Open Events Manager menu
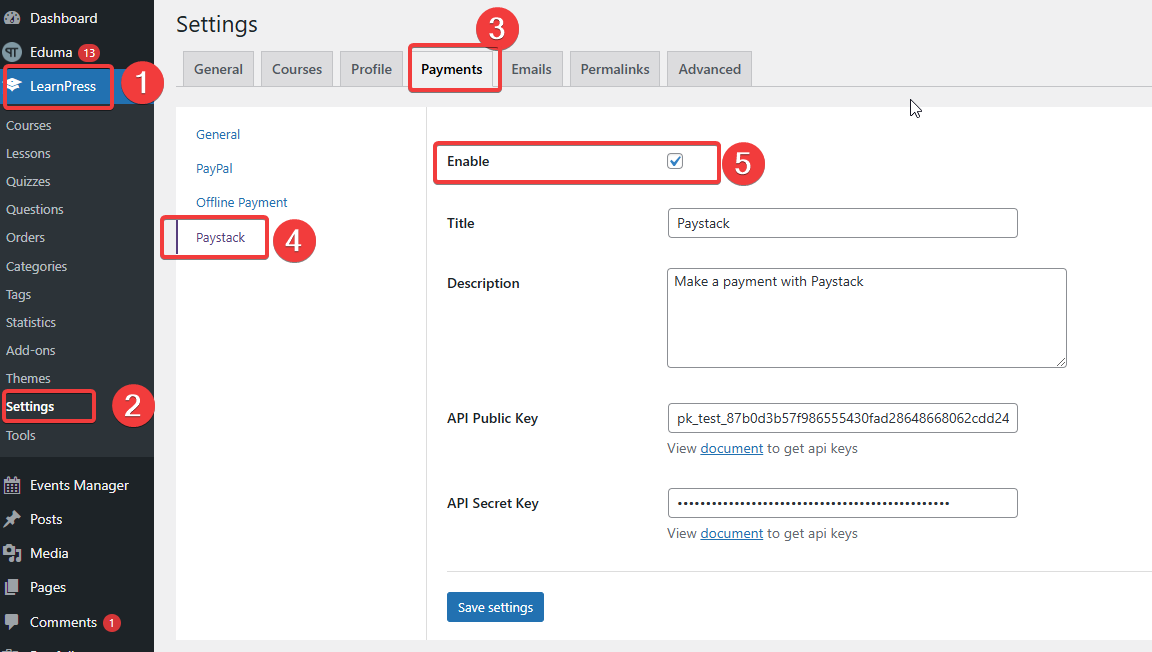The image size is (1152, 652). click(77, 485)
